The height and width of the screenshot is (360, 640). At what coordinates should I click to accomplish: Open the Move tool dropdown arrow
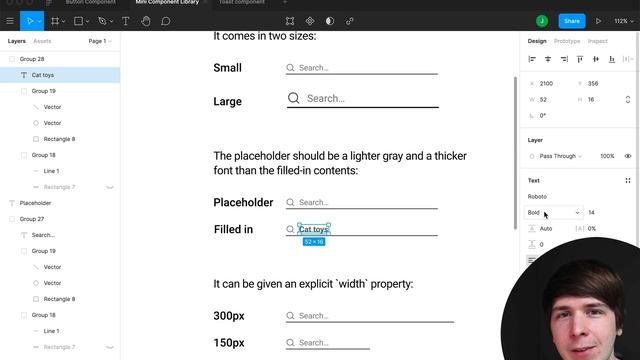[x=40, y=21]
